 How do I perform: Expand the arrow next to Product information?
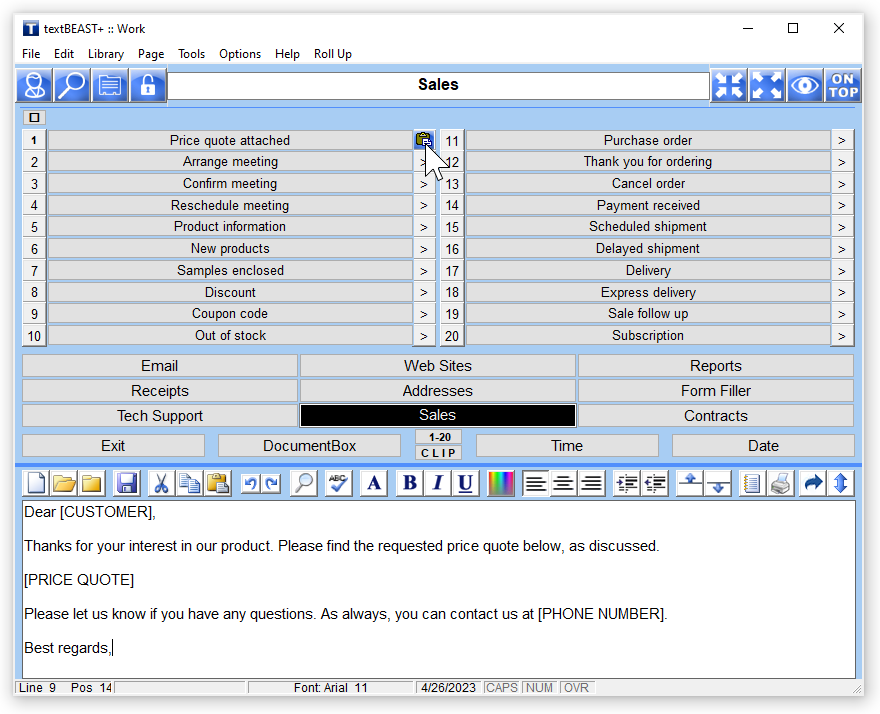[424, 227]
